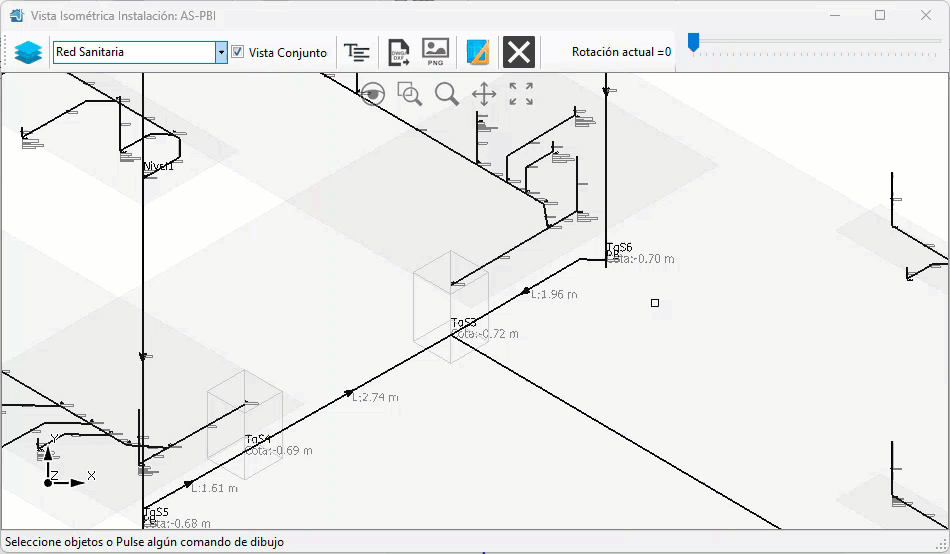
Task: Close view with black X button
Action: [x=519, y=52]
